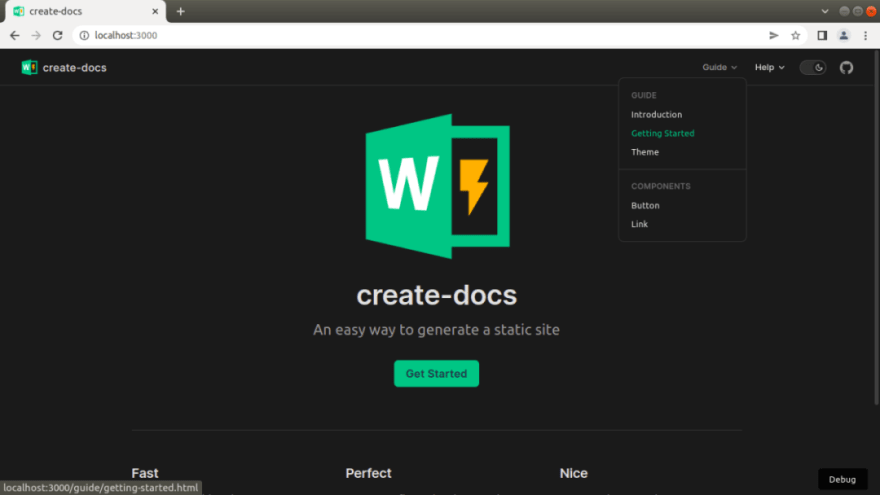Viewport: 880px width, 495px height.
Task: Open the Button component page
Action: 645,205
